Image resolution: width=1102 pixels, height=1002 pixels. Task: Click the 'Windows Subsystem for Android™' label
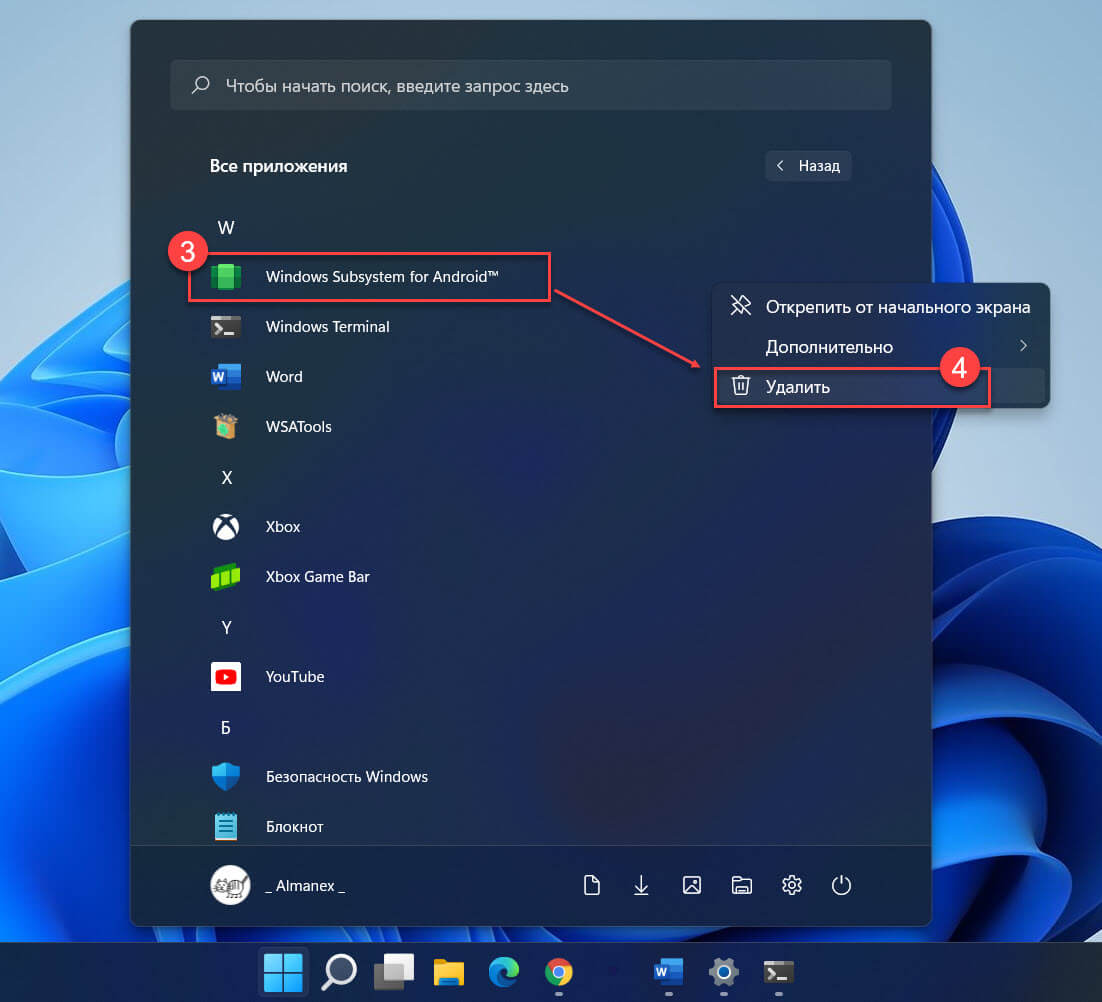click(x=382, y=277)
